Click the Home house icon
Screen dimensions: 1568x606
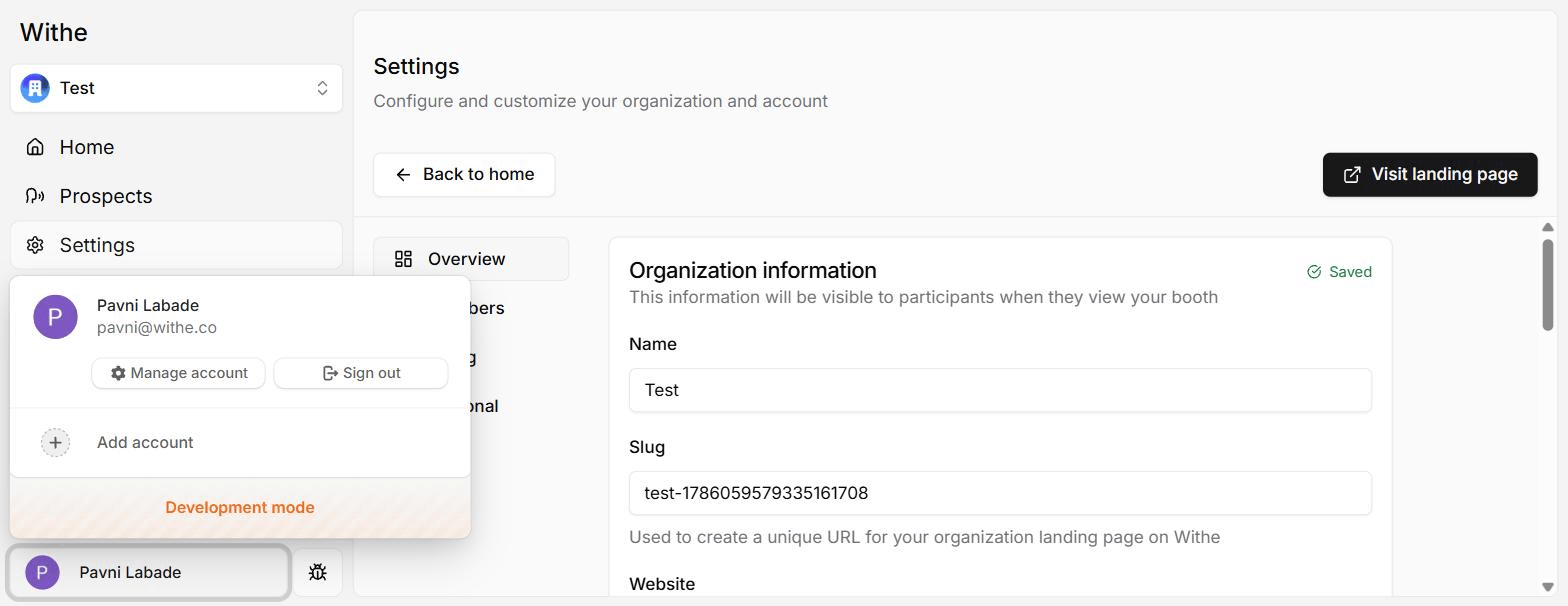35,147
